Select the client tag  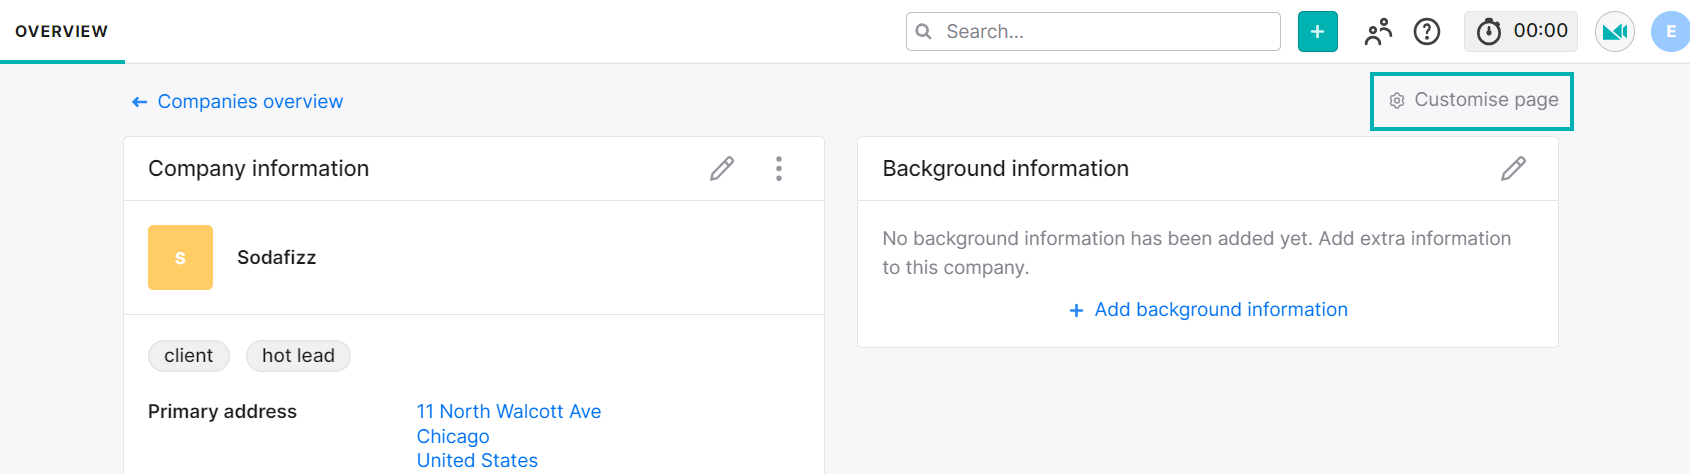188,356
